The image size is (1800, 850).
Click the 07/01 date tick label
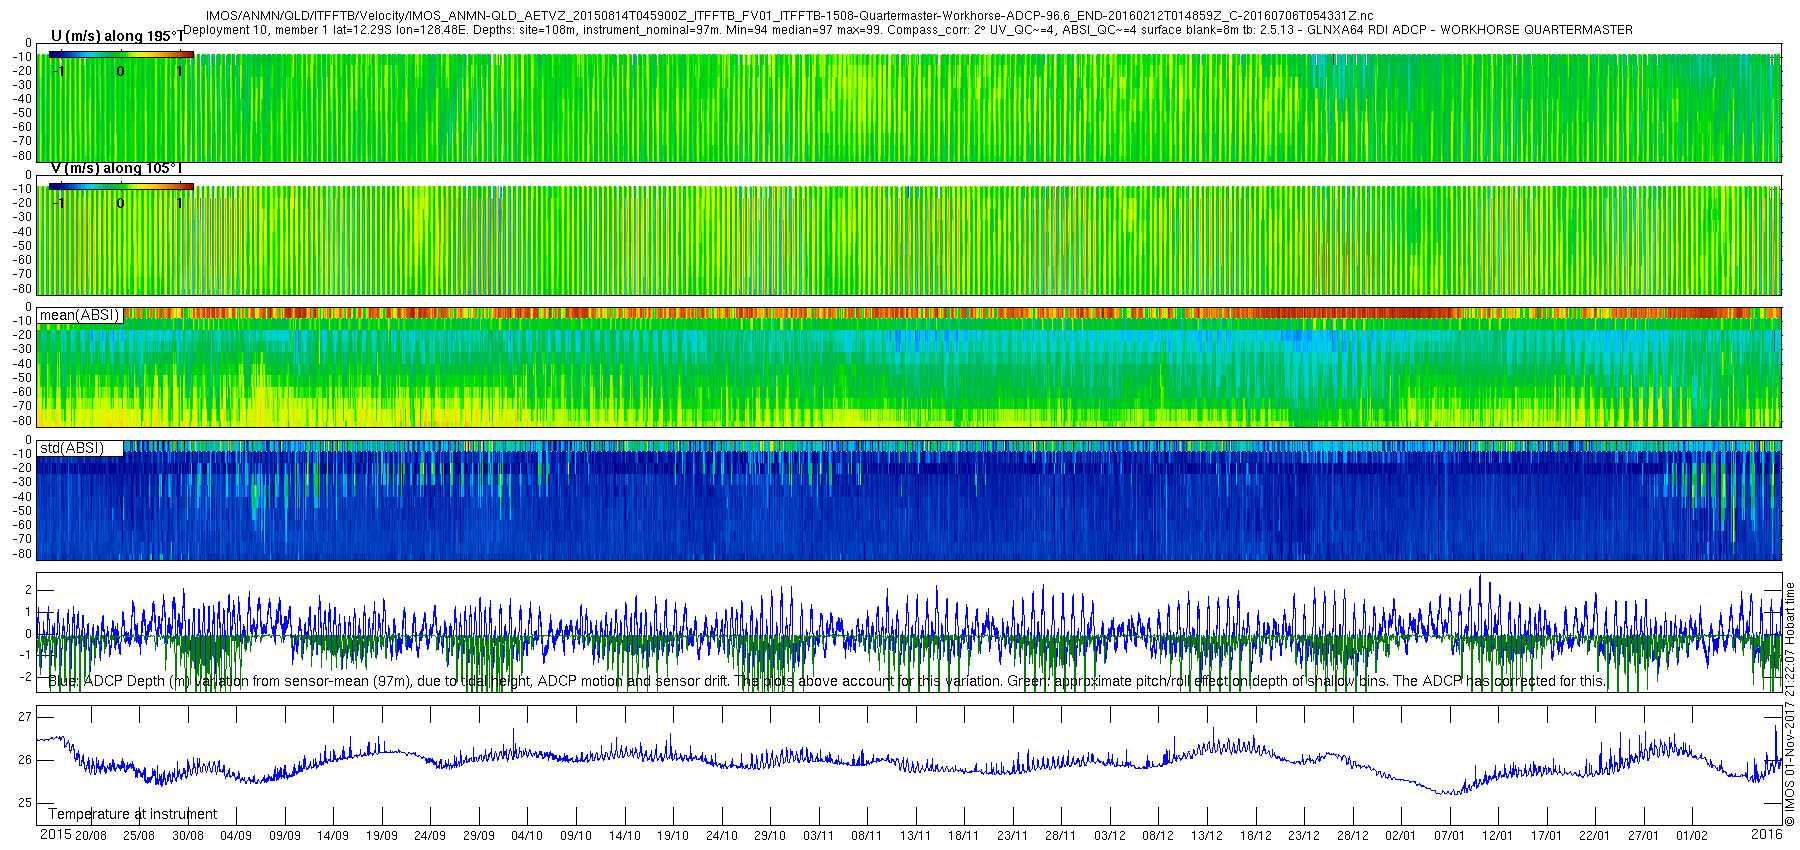tap(1449, 836)
